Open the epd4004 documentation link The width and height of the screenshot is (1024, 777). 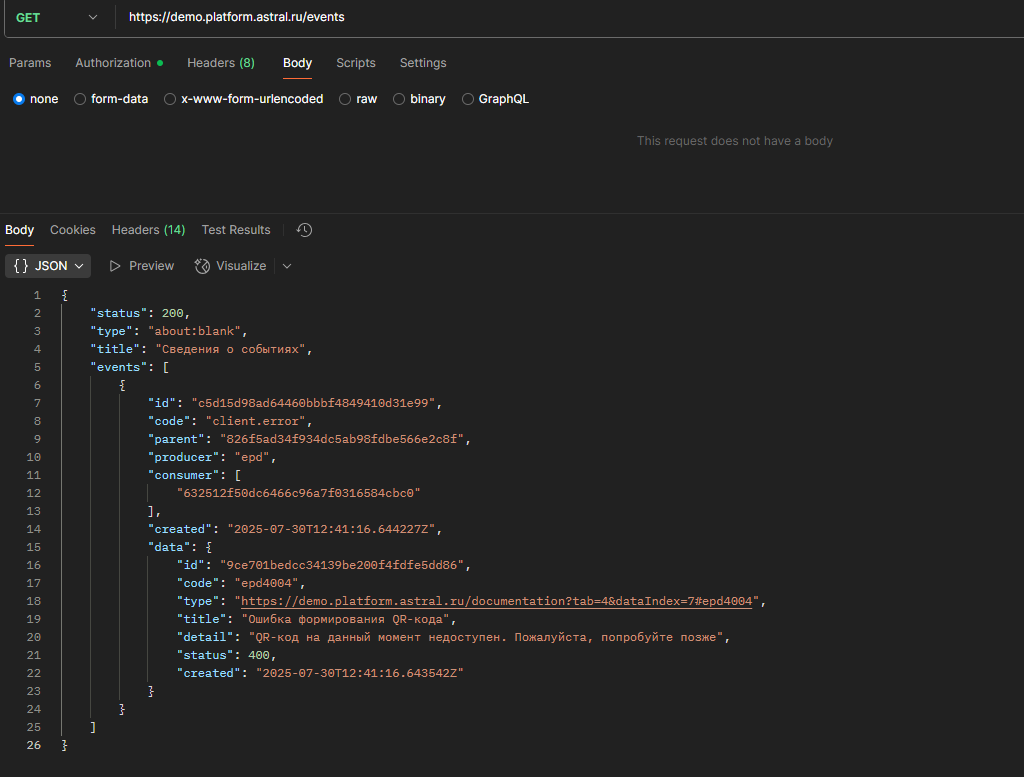(x=496, y=601)
